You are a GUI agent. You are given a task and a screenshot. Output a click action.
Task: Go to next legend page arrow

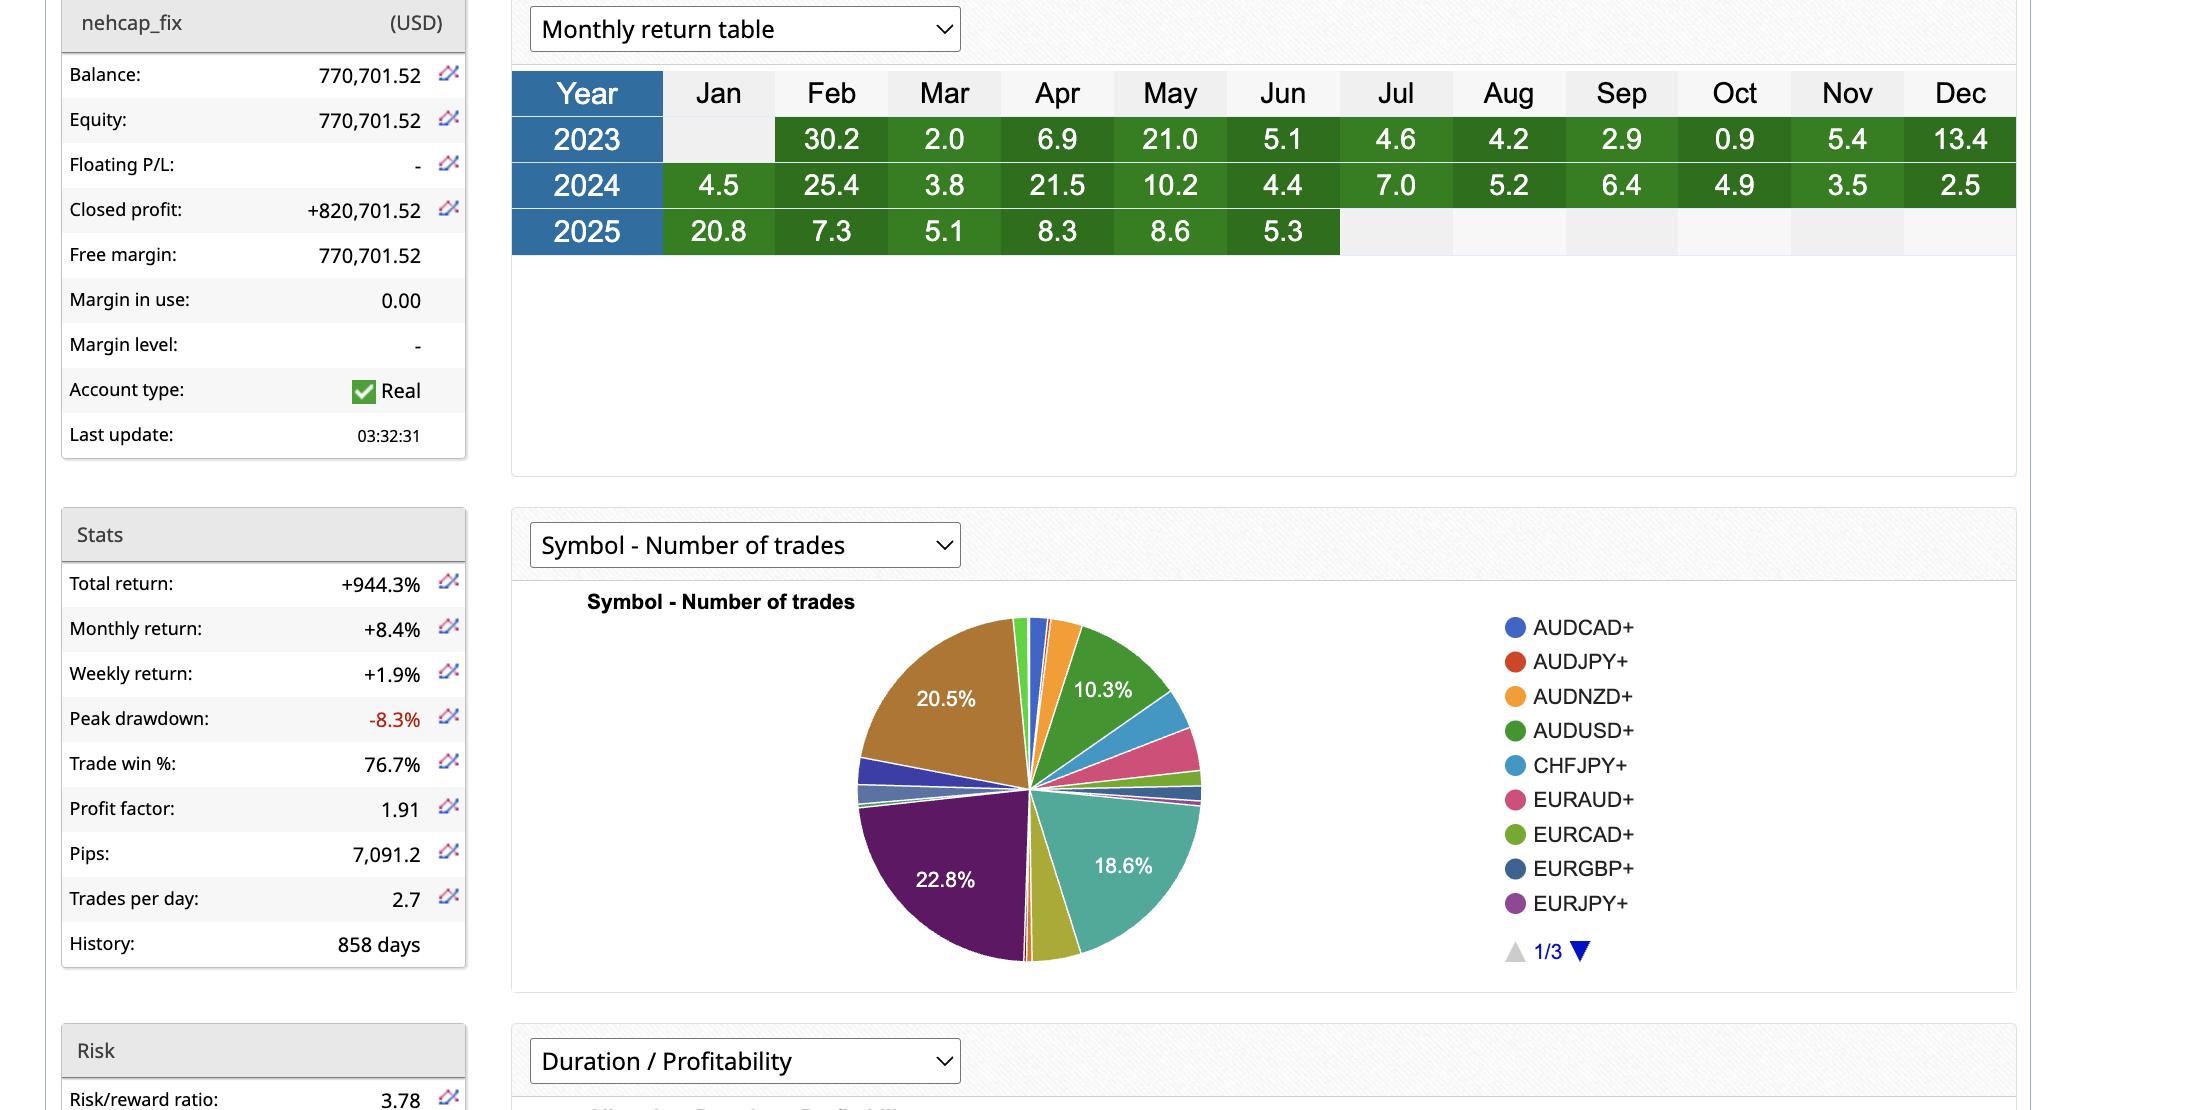point(1580,951)
